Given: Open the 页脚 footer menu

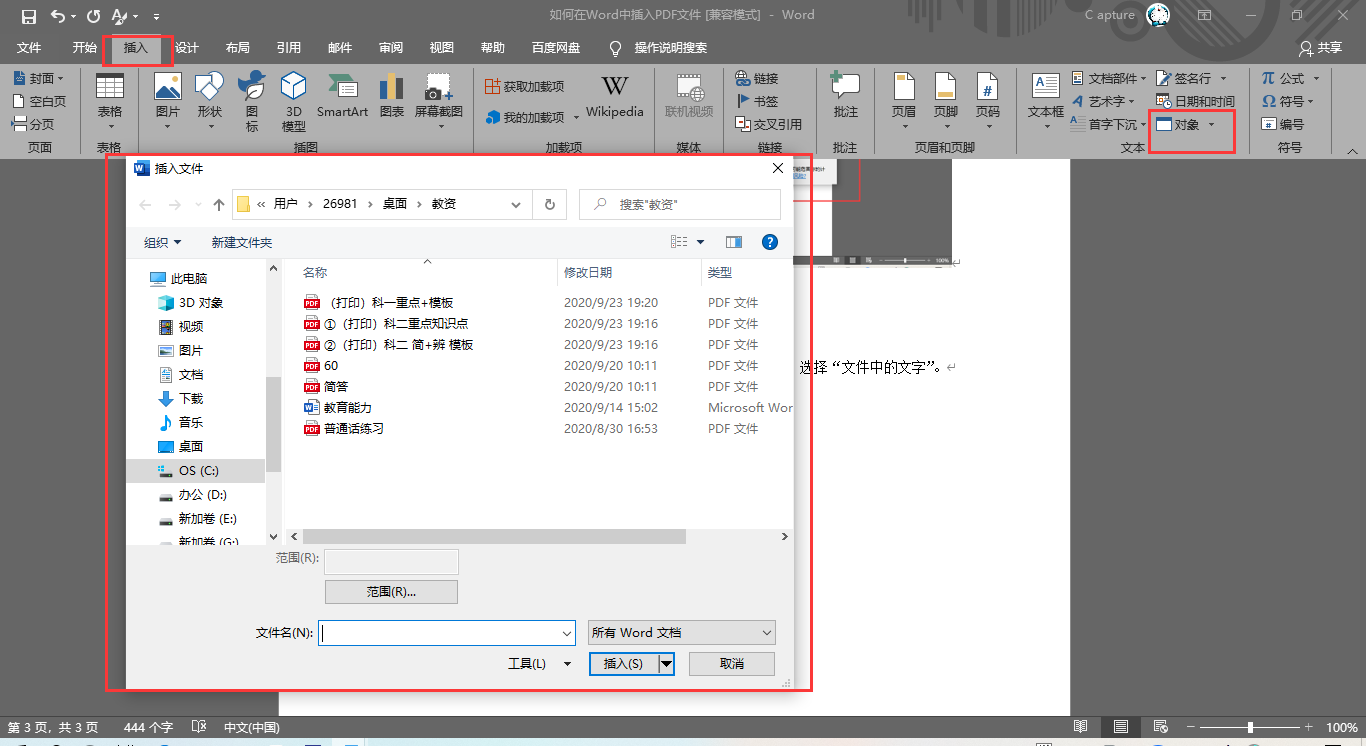Looking at the screenshot, I should click(946, 102).
